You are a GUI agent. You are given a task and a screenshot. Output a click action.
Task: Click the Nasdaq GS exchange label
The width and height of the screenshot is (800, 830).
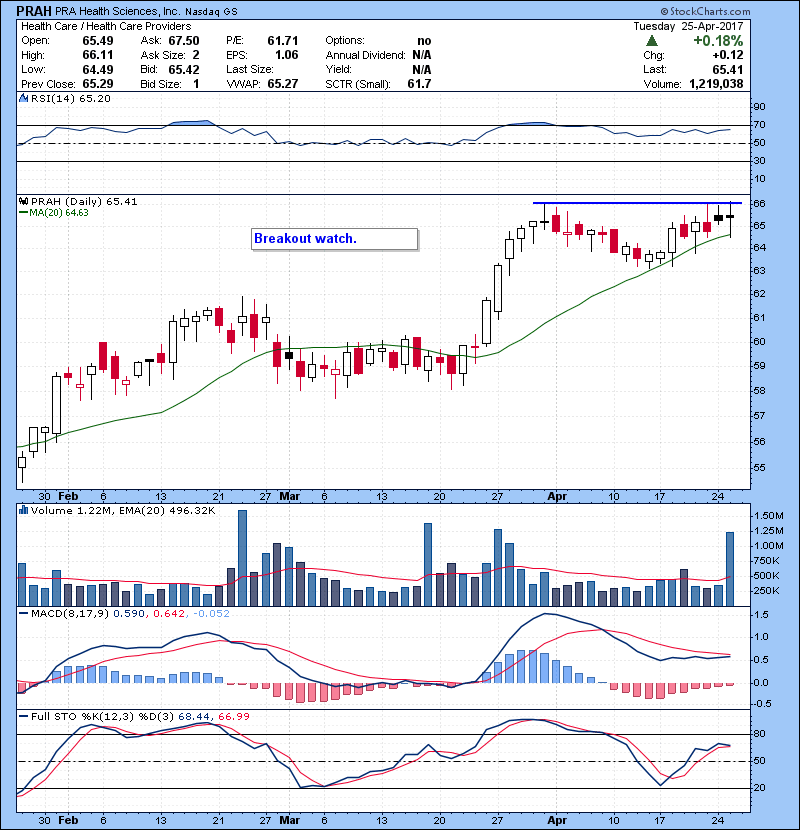pos(211,12)
